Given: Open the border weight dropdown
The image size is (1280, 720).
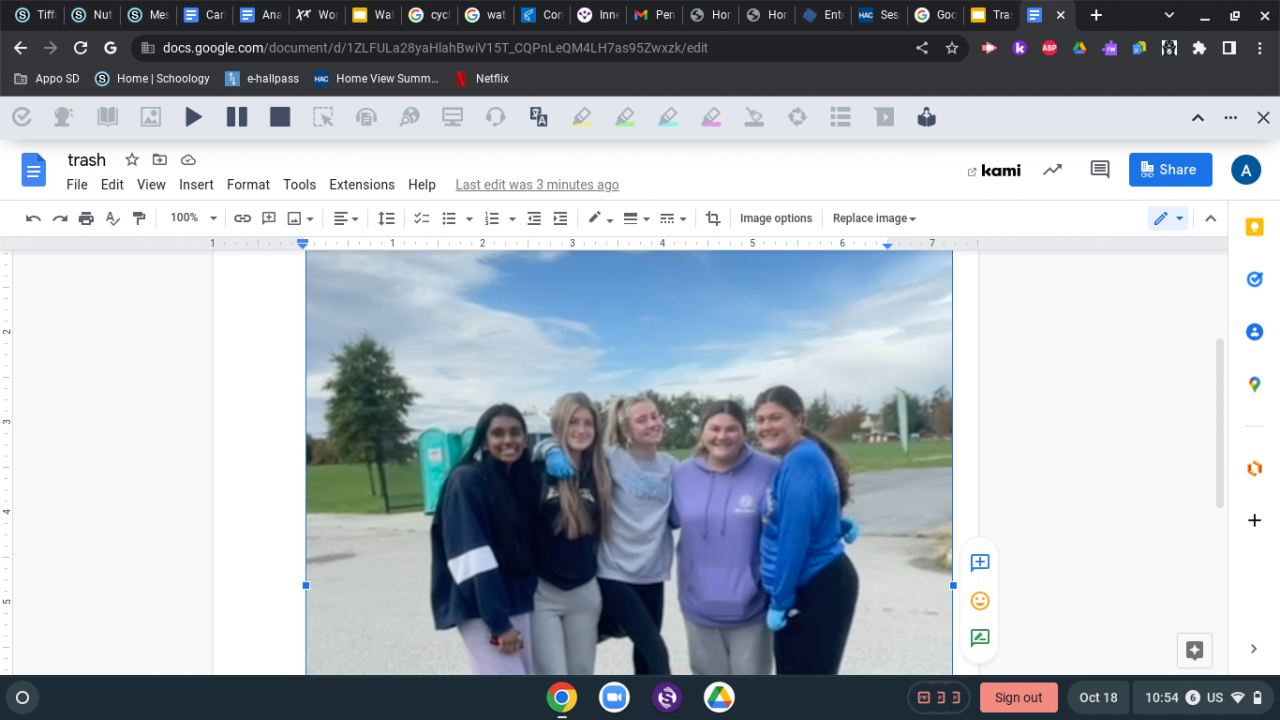Looking at the screenshot, I should (636, 218).
